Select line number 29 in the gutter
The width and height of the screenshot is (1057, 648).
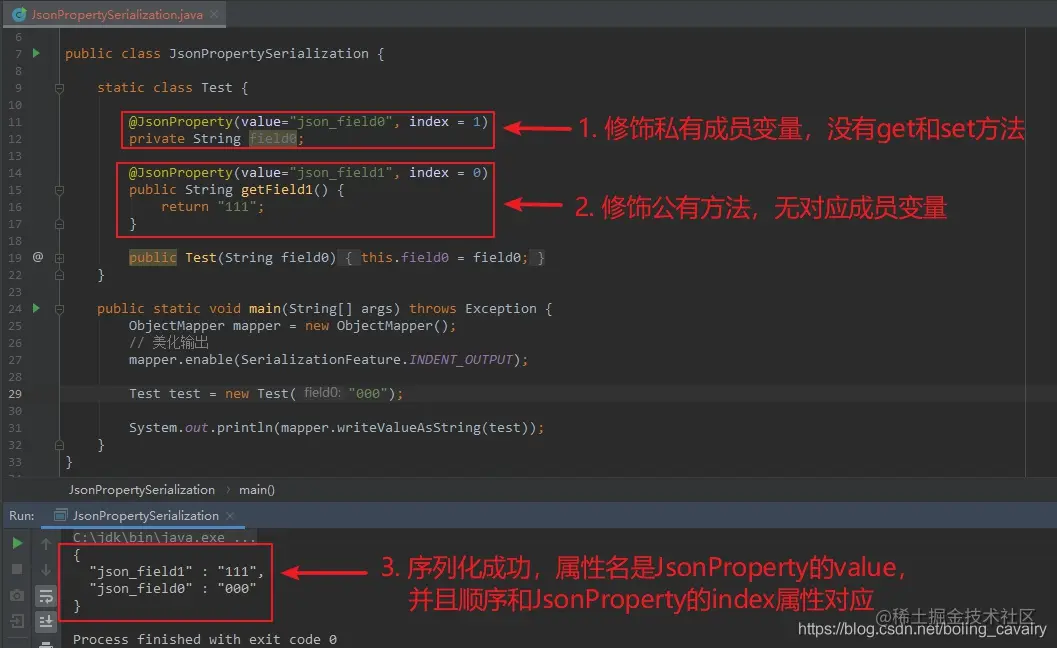14,393
